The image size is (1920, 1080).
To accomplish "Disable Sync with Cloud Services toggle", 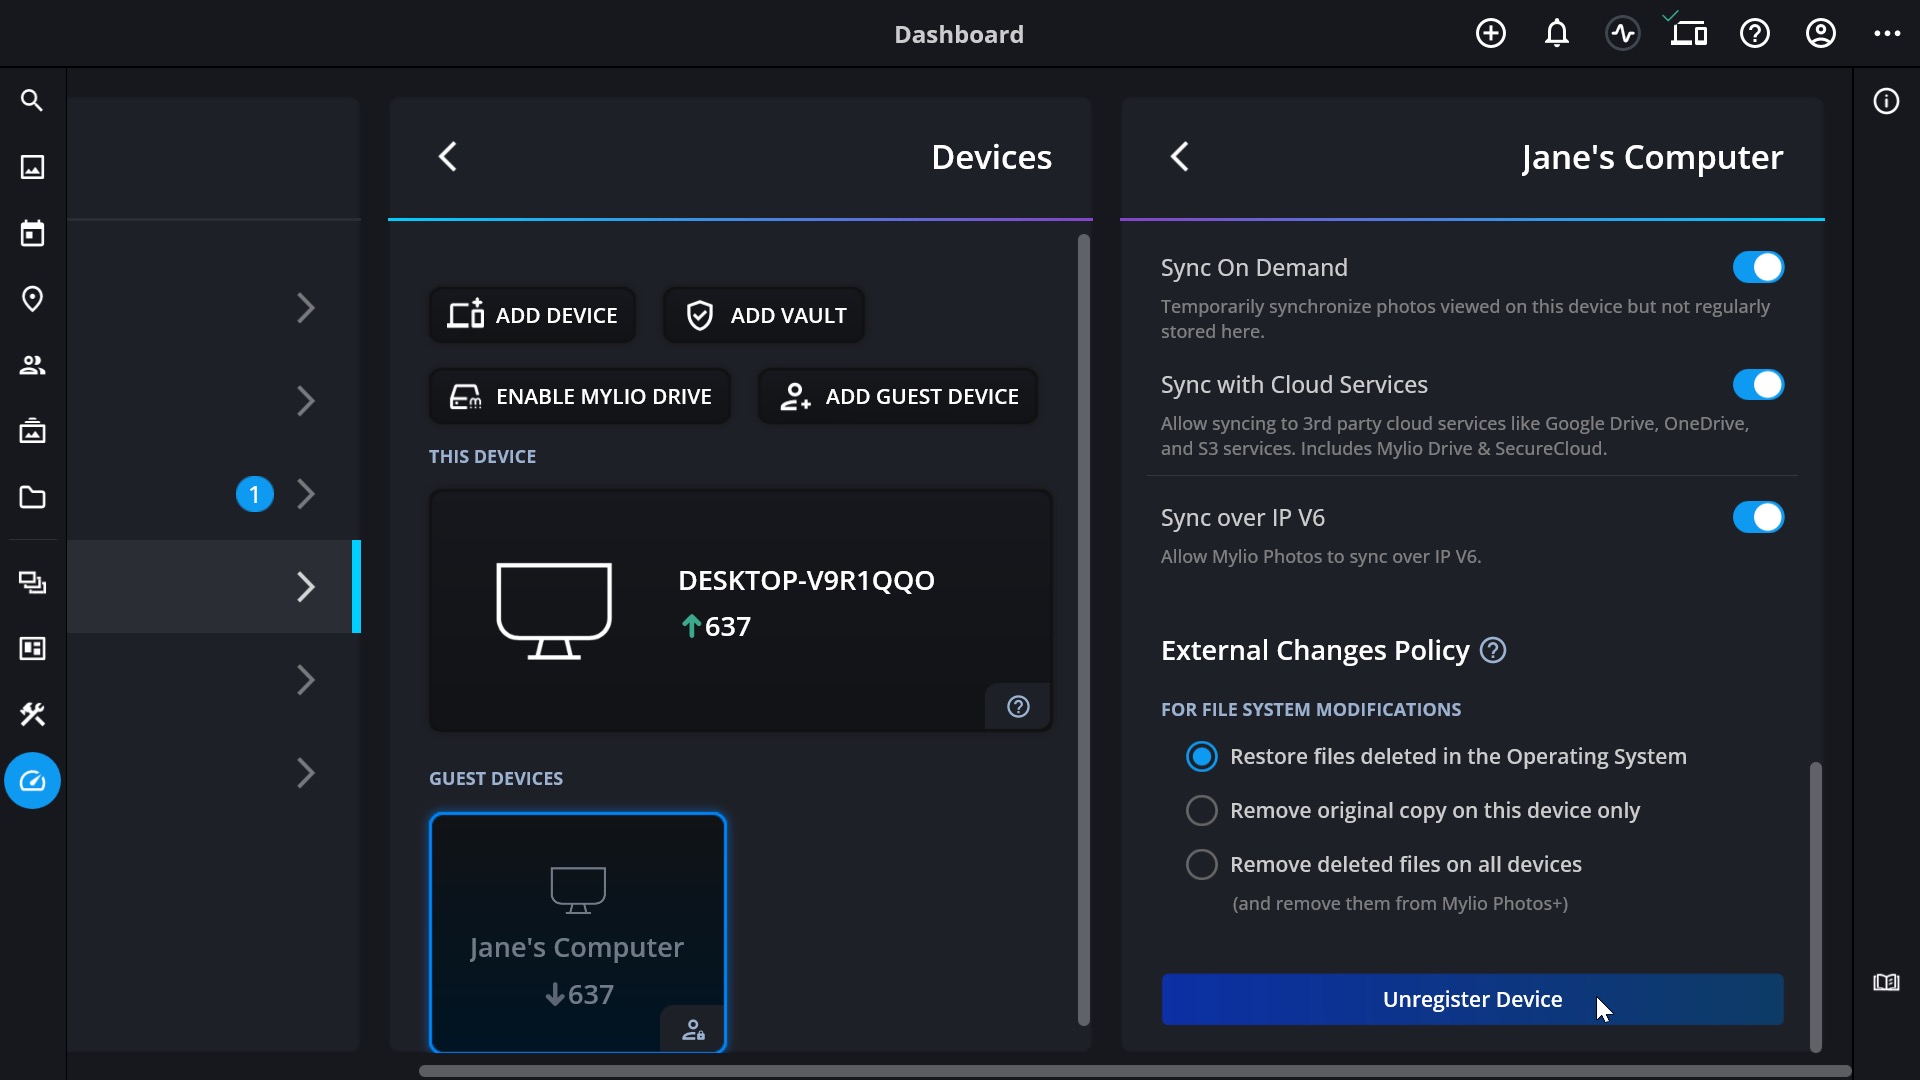I will pos(1758,385).
